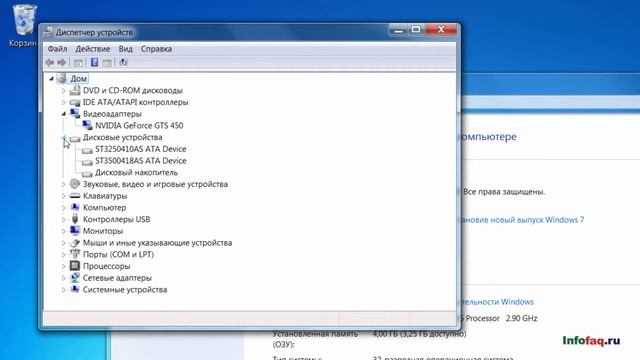Expand the Процессоры node

pos(64,266)
